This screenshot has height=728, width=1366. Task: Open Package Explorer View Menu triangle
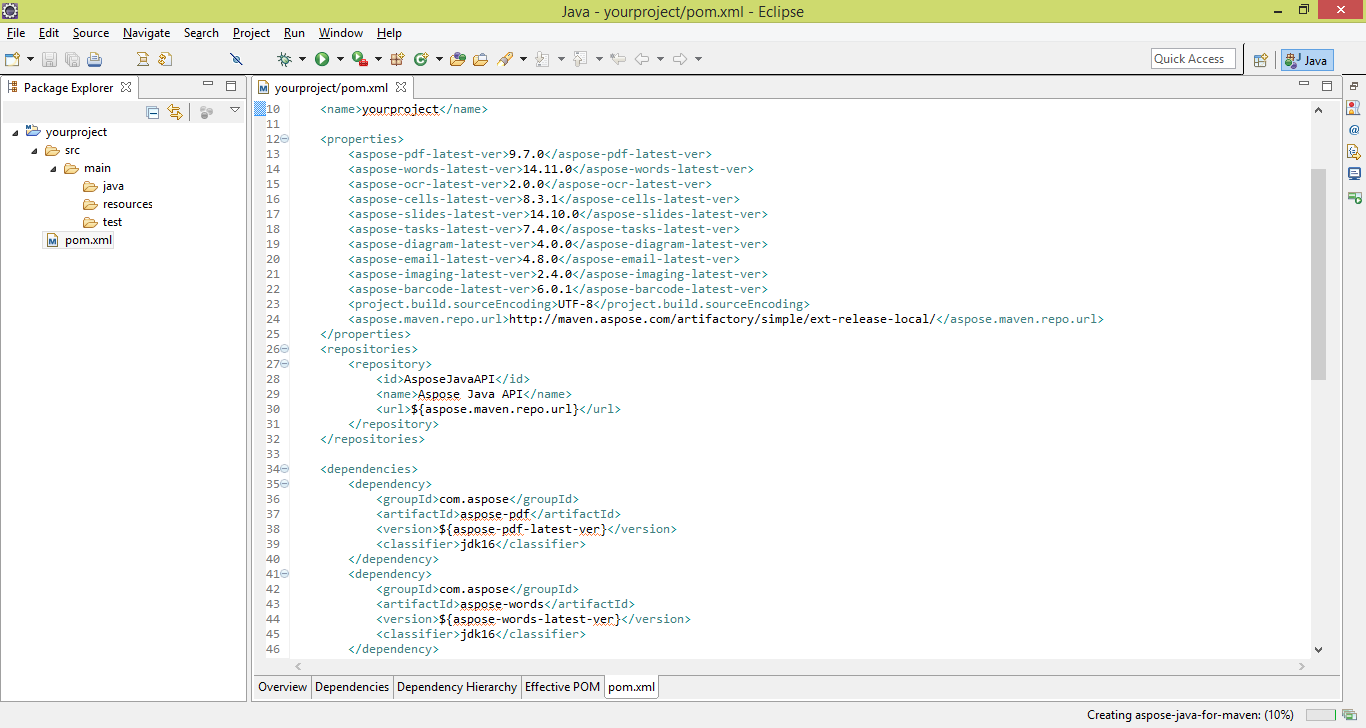pos(234,111)
